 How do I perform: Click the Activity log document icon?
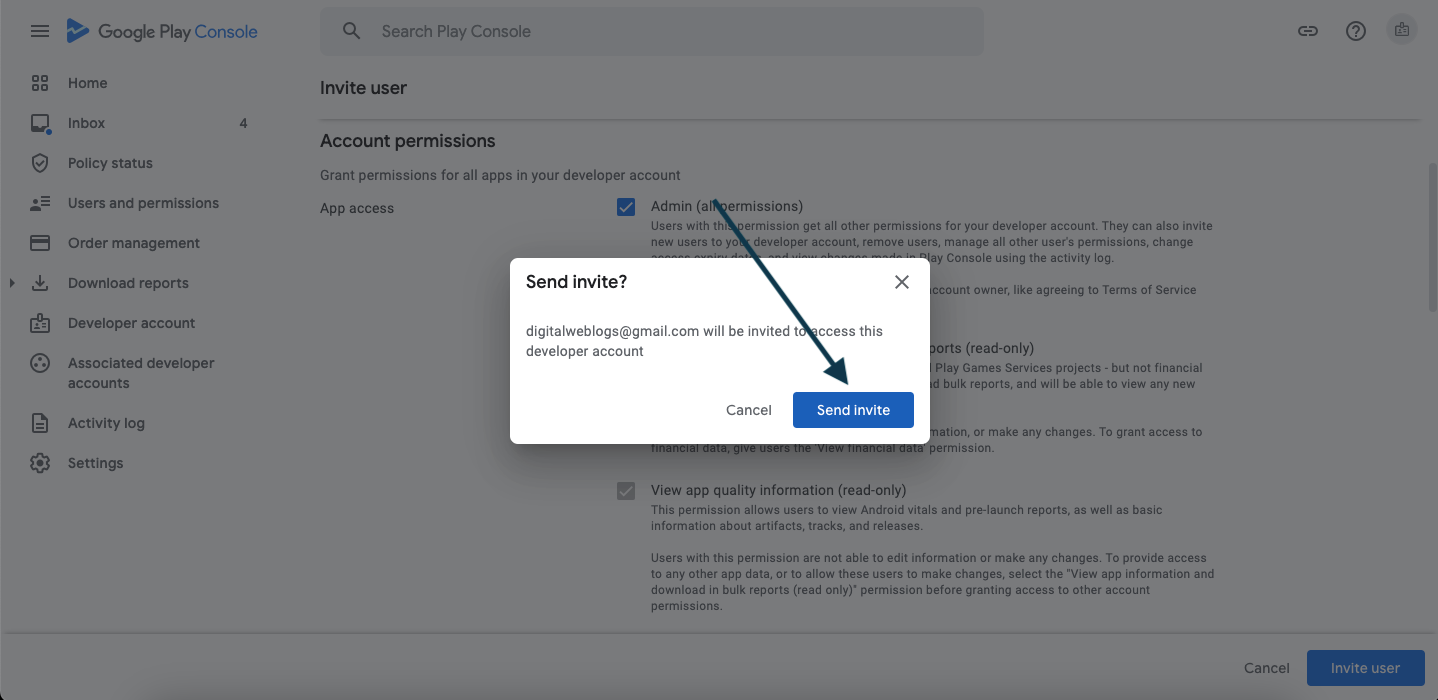point(40,423)
